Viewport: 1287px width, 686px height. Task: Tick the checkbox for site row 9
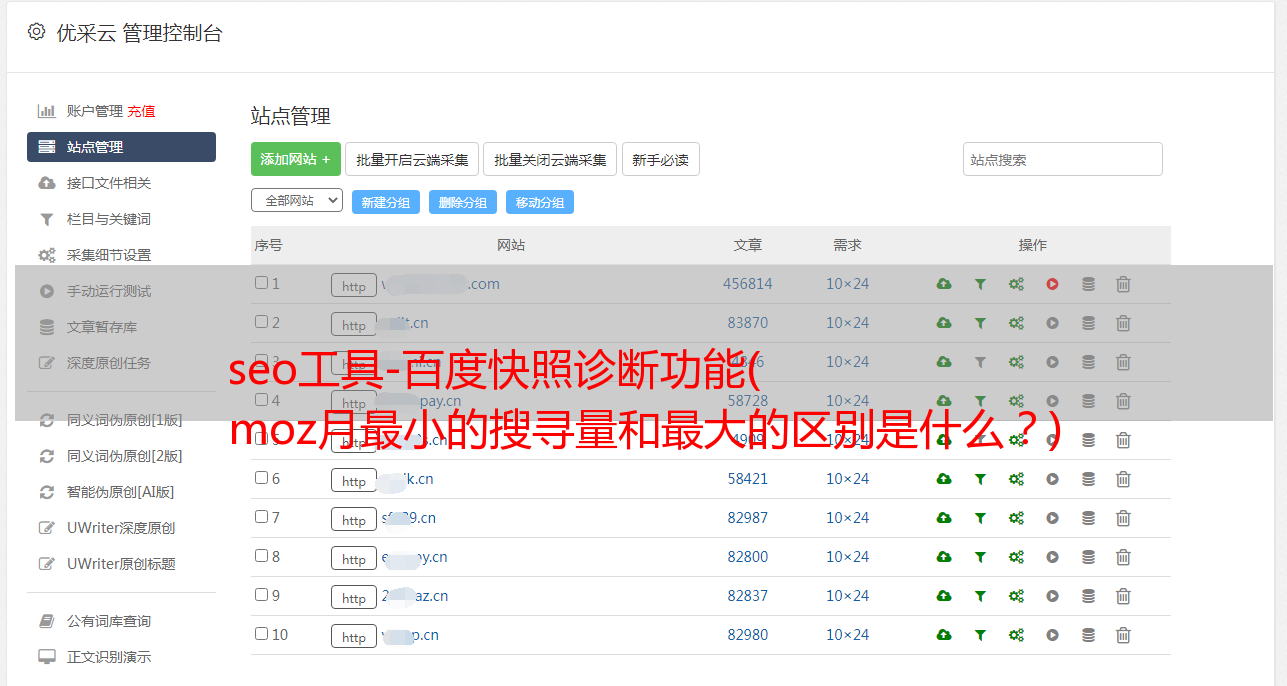261,595
